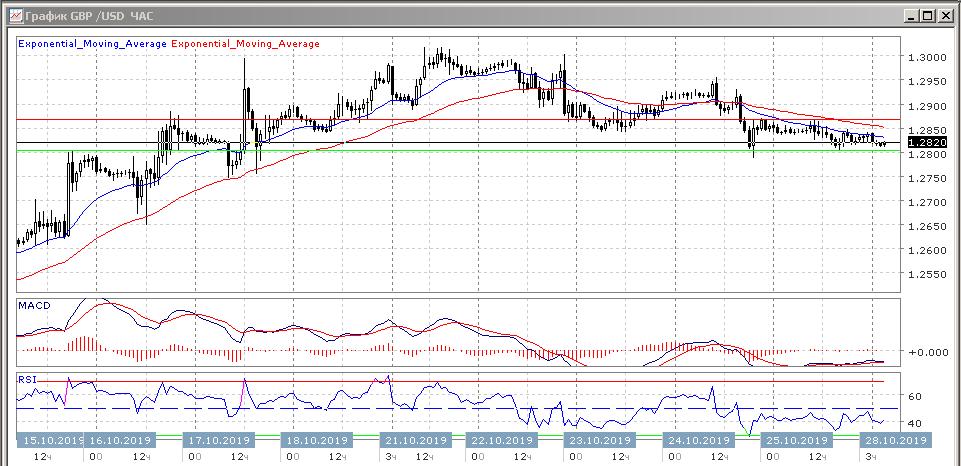Viewport: 961px width, 466px height.
Task: Select the 15.10.2019 date marker
Action: (48, 440)
